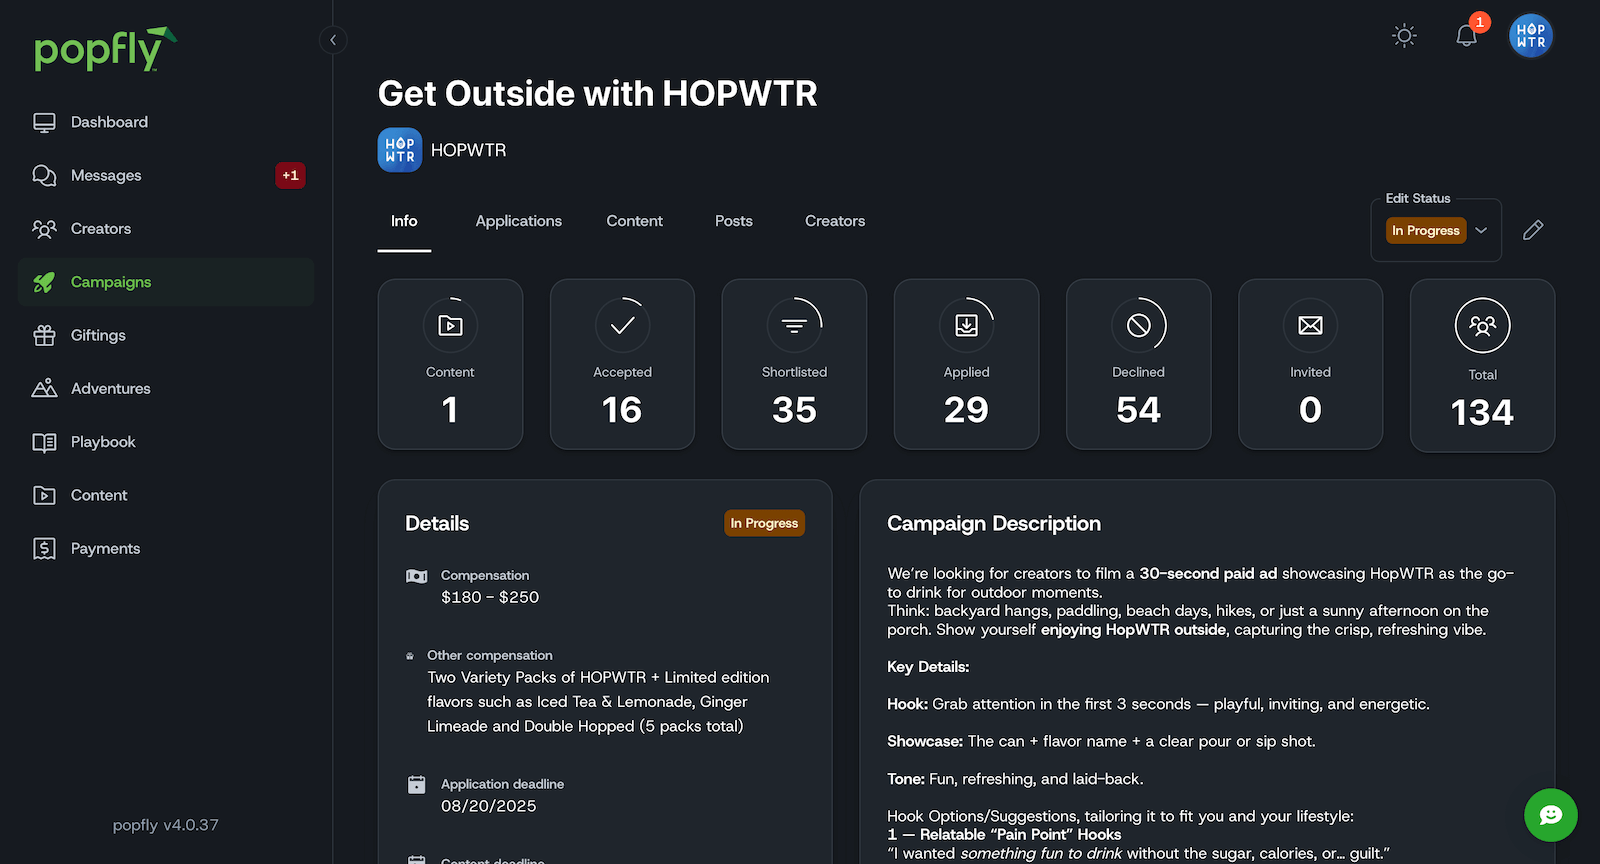Open Payments in the sidebar

tap(166, 549)
